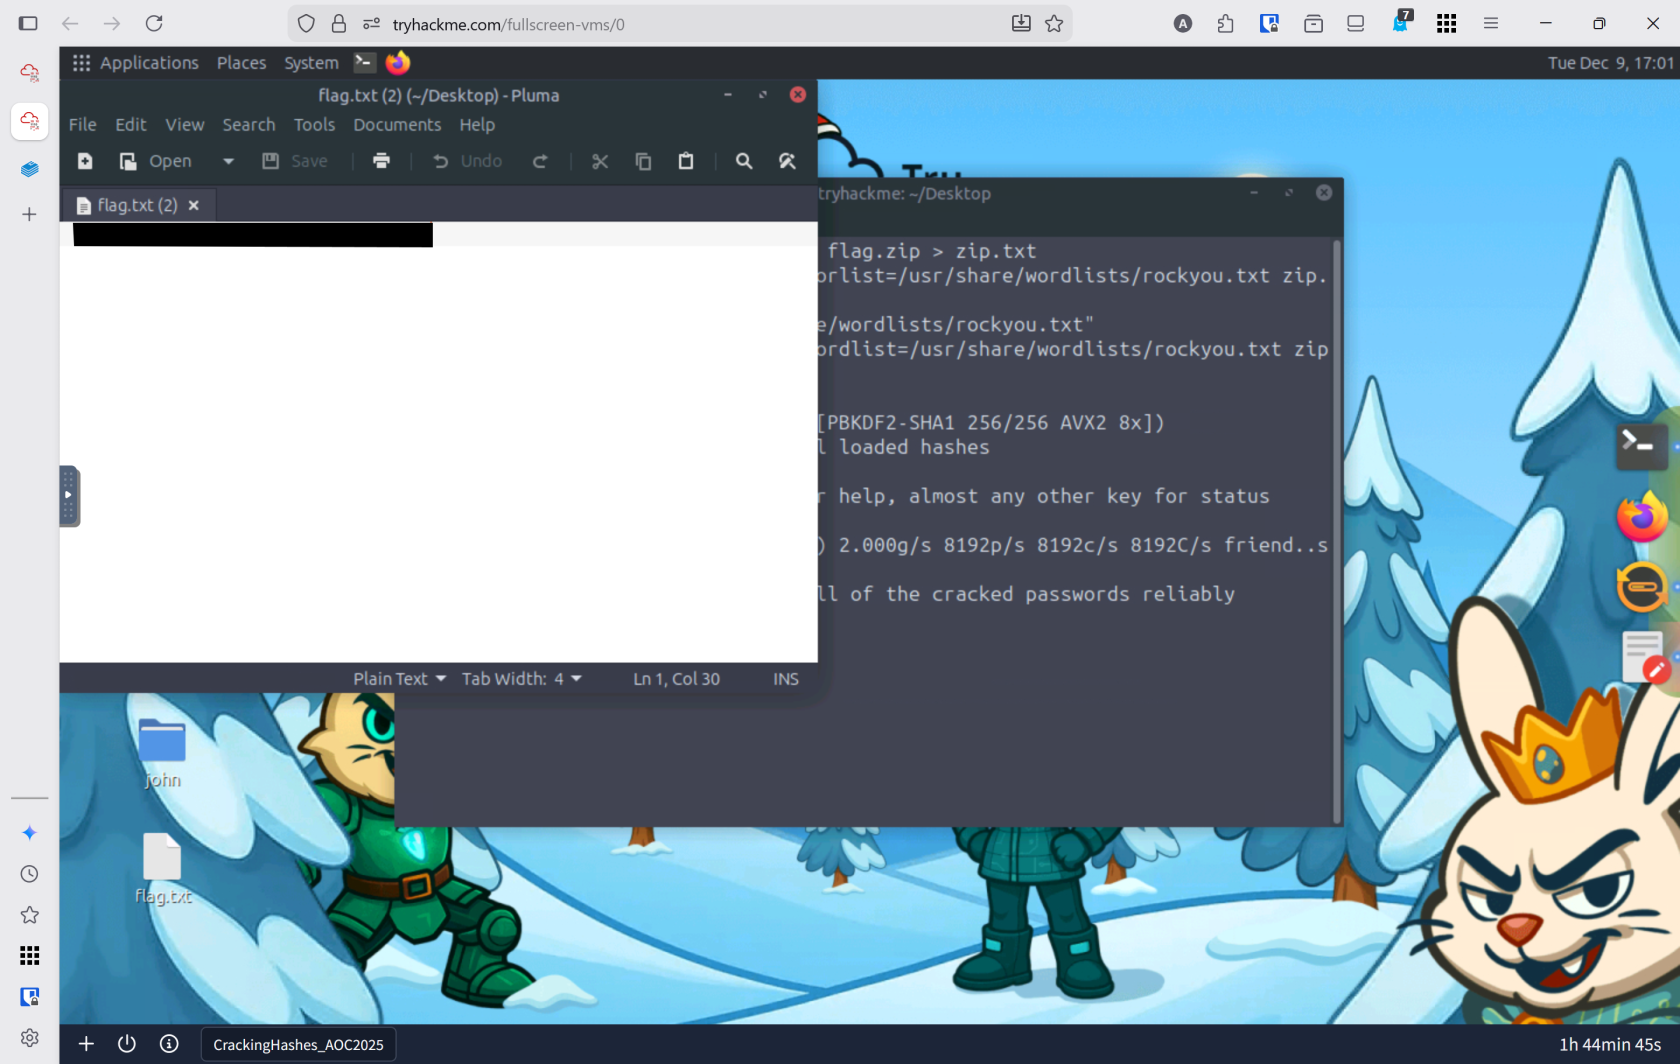Open the Documents menu in Pluma
Viewport: 1680px width, 1064px height.
tap(397, 125)
